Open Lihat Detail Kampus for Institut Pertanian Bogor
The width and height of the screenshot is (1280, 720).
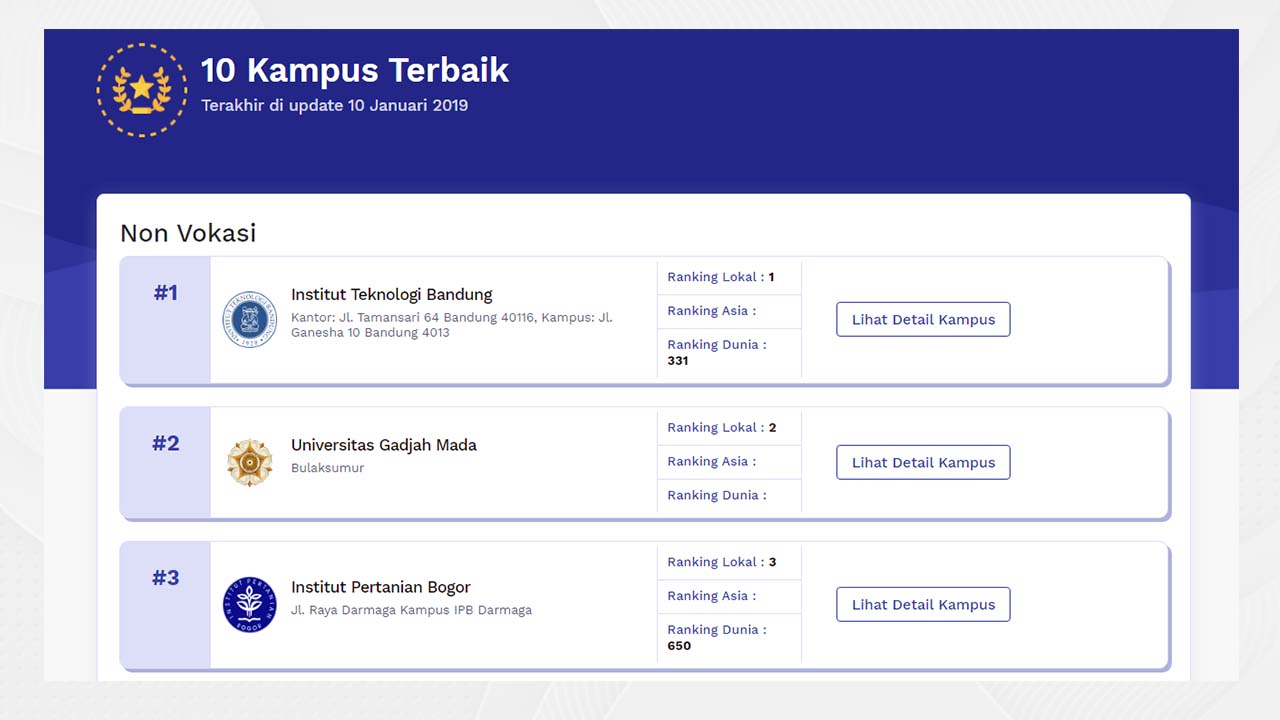pos(923,604)
